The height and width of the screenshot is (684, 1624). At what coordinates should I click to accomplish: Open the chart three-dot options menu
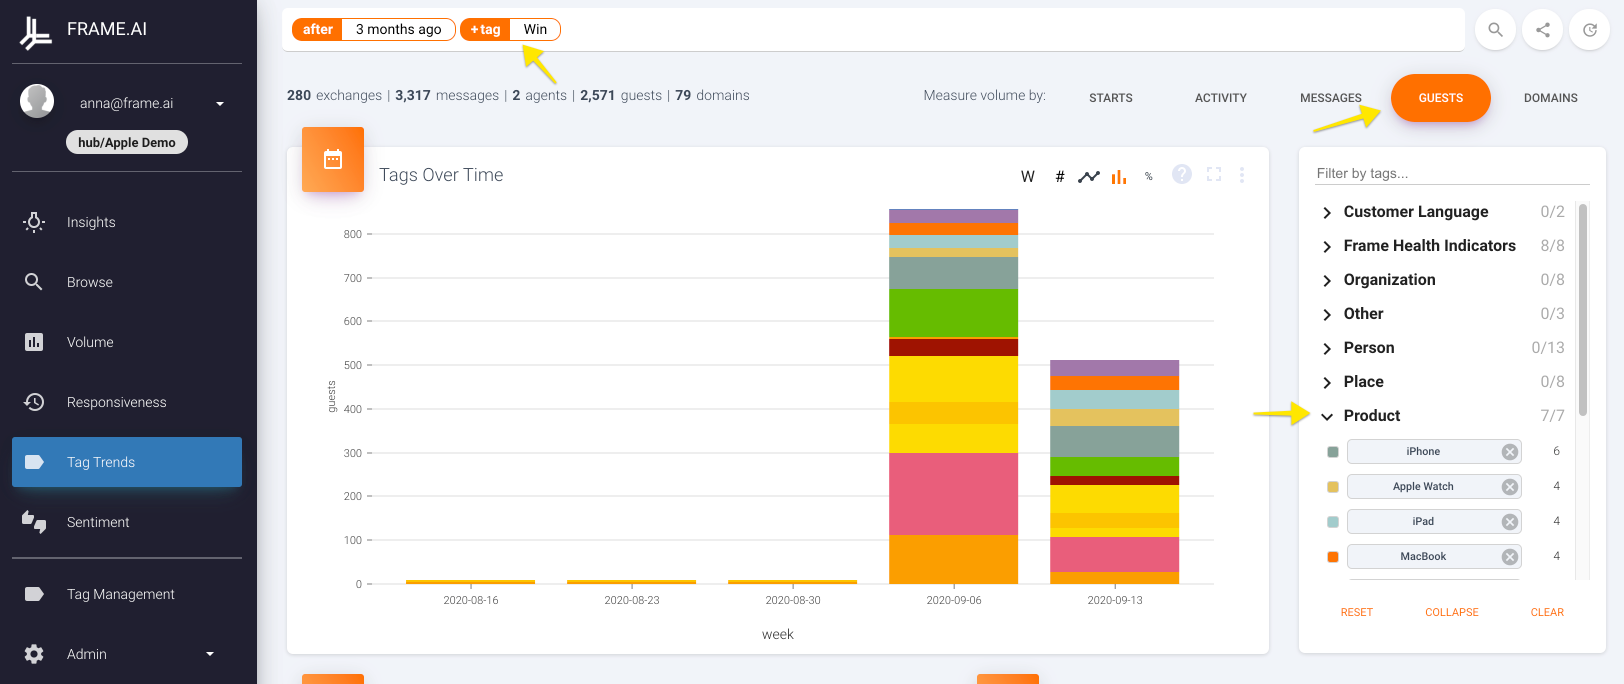click(x=1242, y=175)
